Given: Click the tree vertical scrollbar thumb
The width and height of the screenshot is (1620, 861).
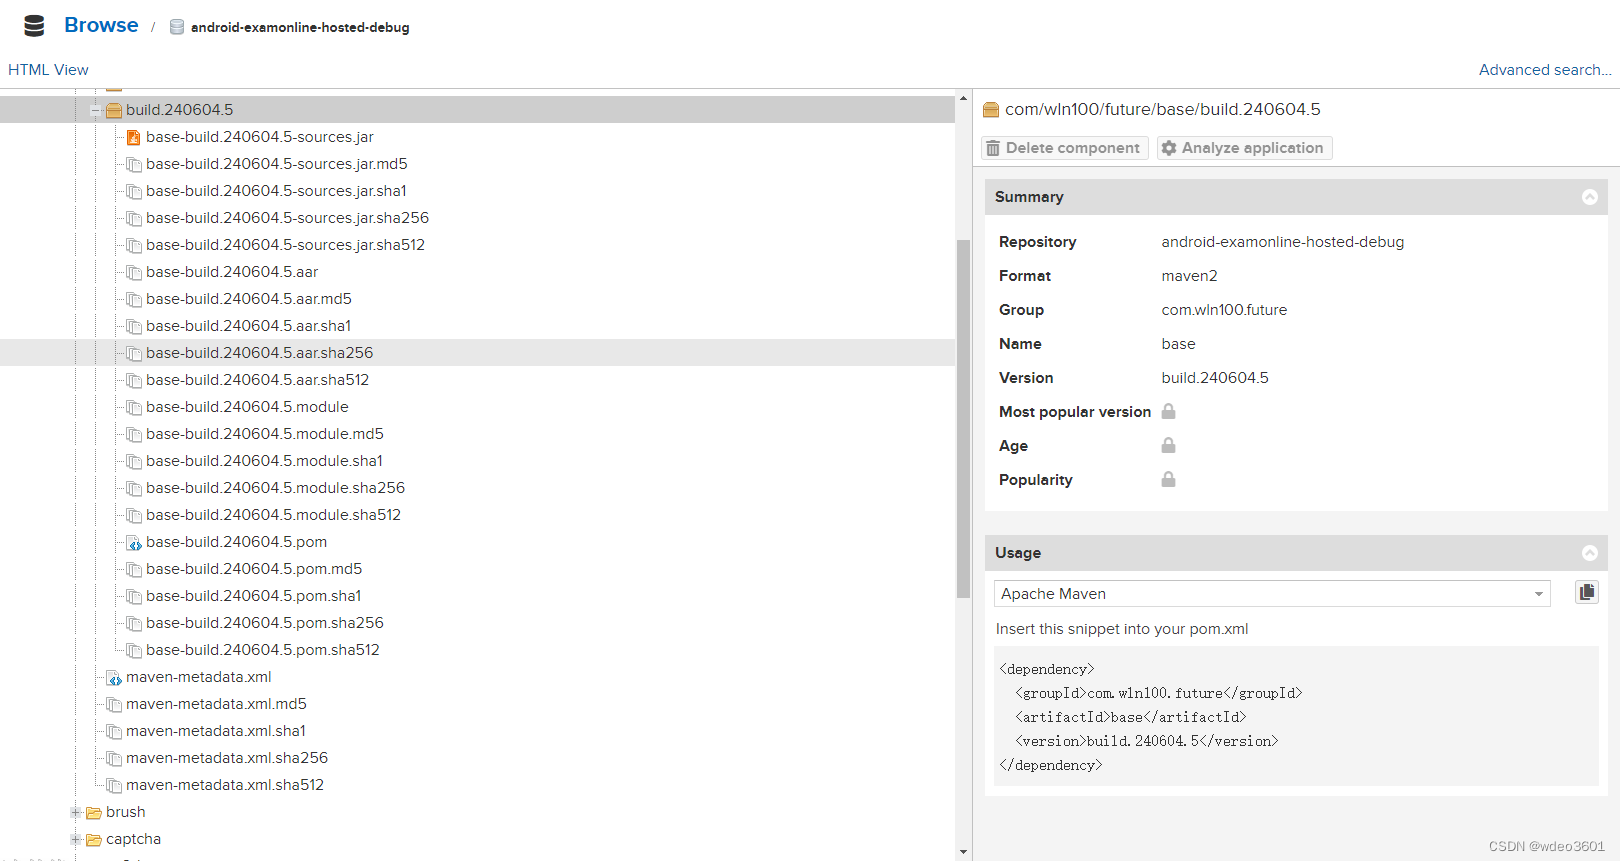Looking at the screenshot, I should pyautogui.click(x=963, y=418).
